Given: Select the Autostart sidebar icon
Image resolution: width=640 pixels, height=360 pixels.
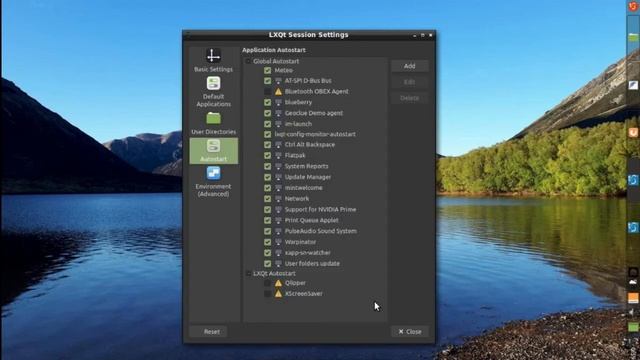Looking at the screenshot, I should pyautogui.click(x=213, y=146).
